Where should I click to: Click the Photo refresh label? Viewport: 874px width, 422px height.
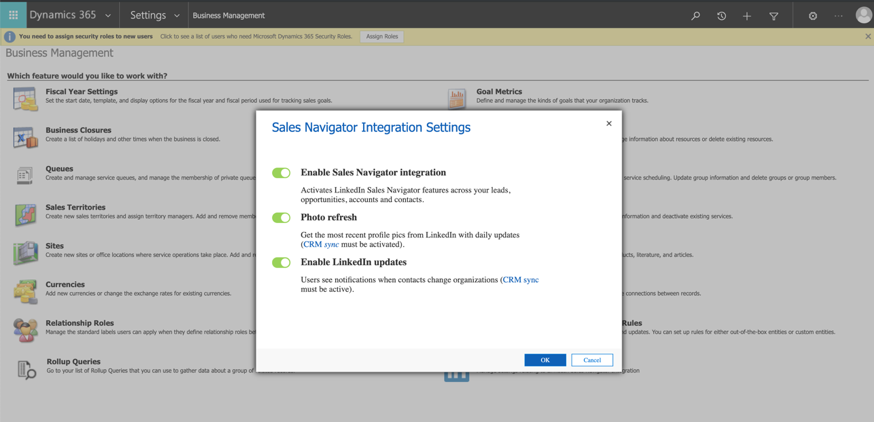(329, 217)
